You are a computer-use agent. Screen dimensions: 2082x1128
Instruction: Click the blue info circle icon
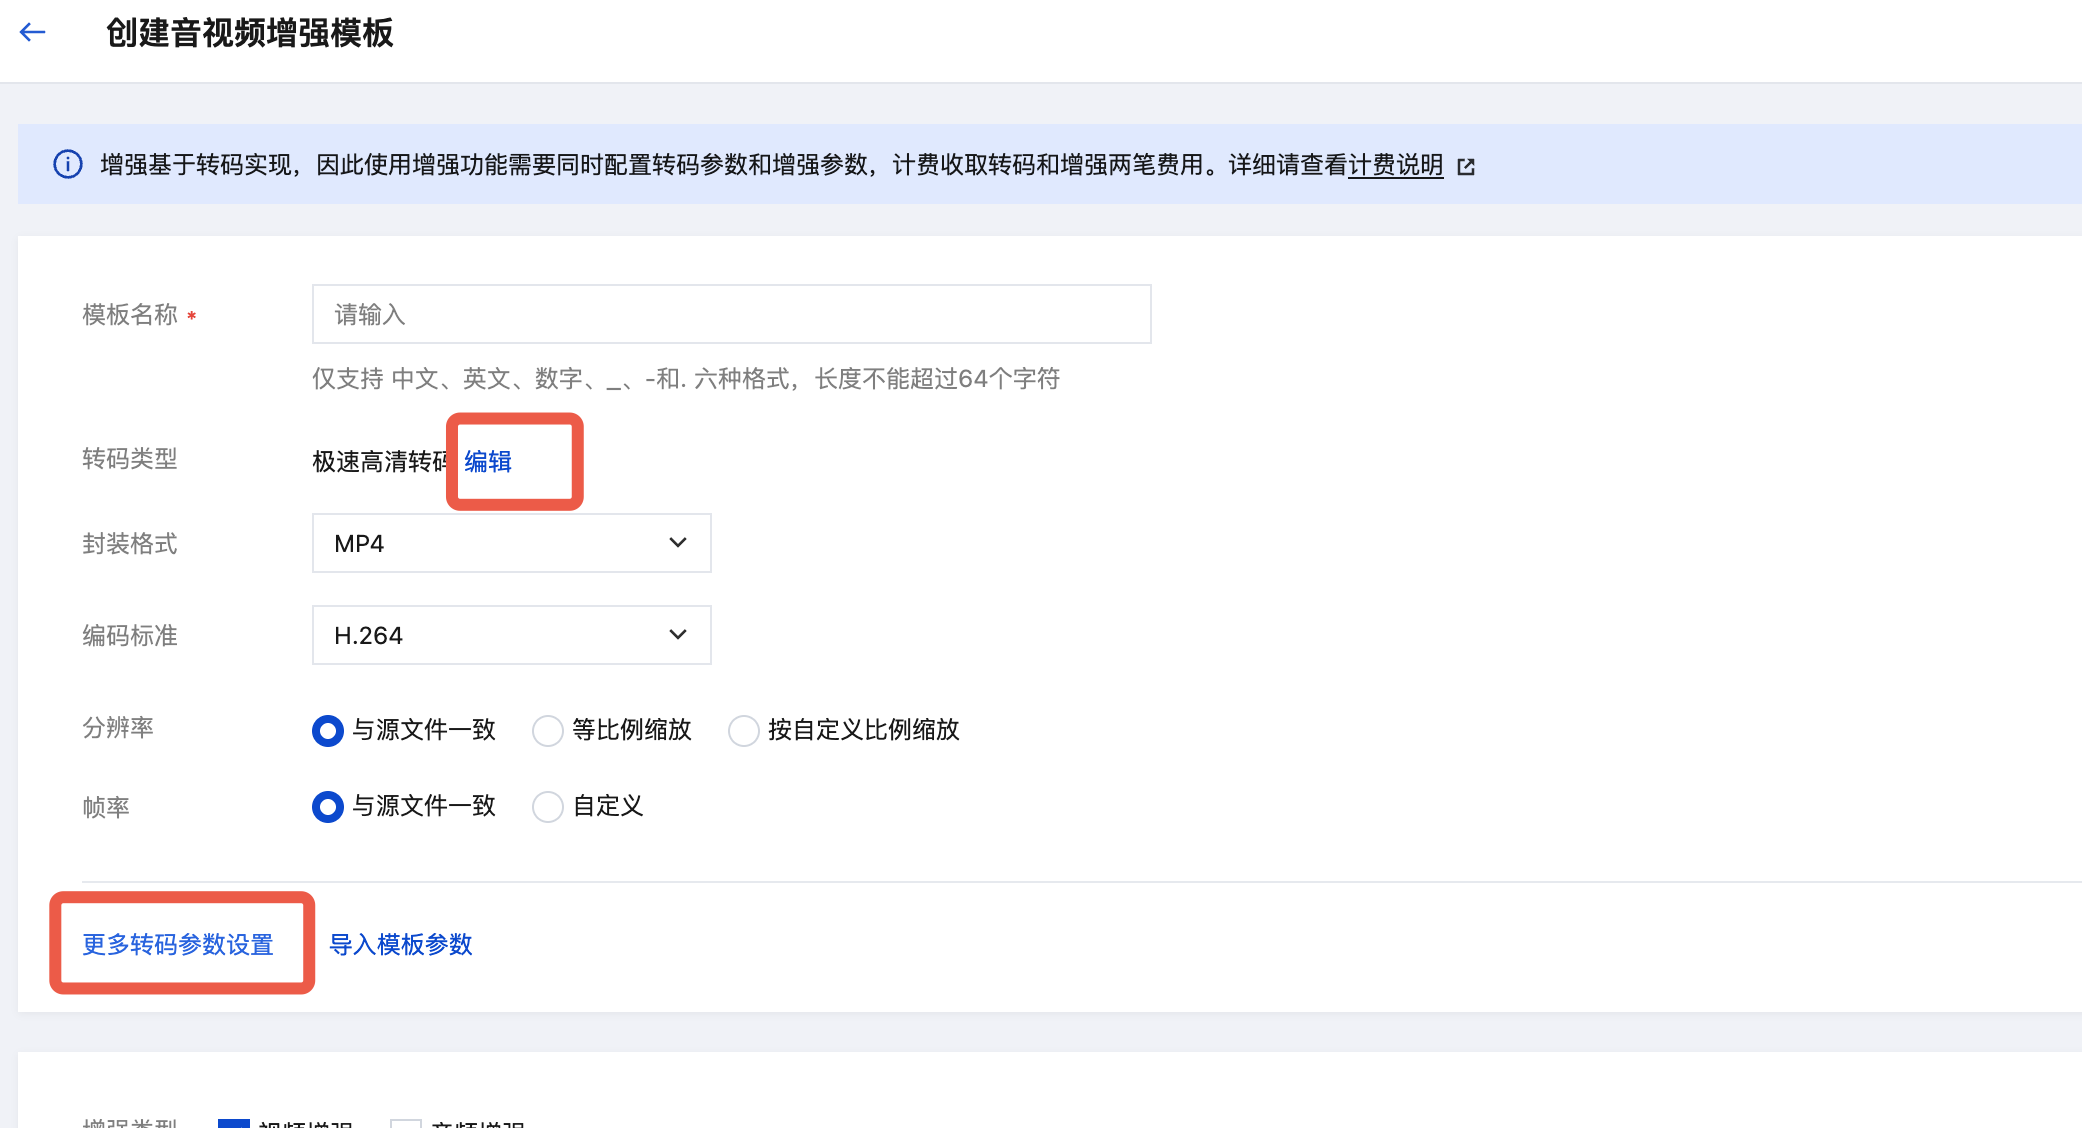pos(67,165)
